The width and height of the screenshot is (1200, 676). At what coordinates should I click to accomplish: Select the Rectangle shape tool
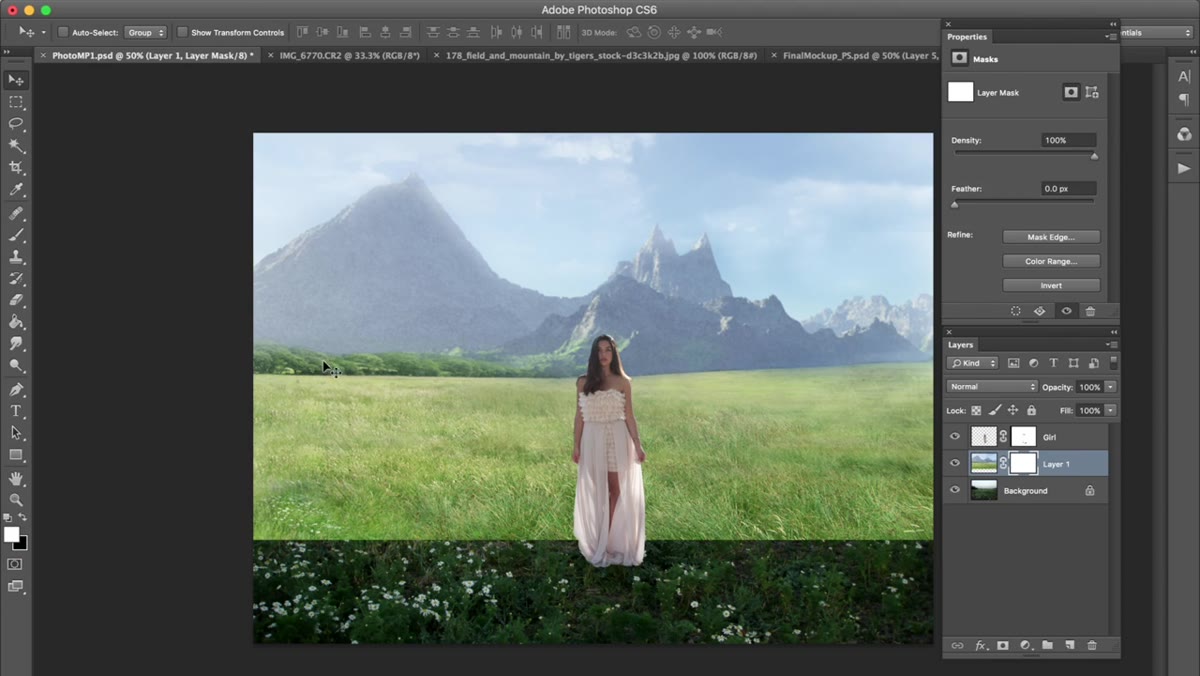16,455
